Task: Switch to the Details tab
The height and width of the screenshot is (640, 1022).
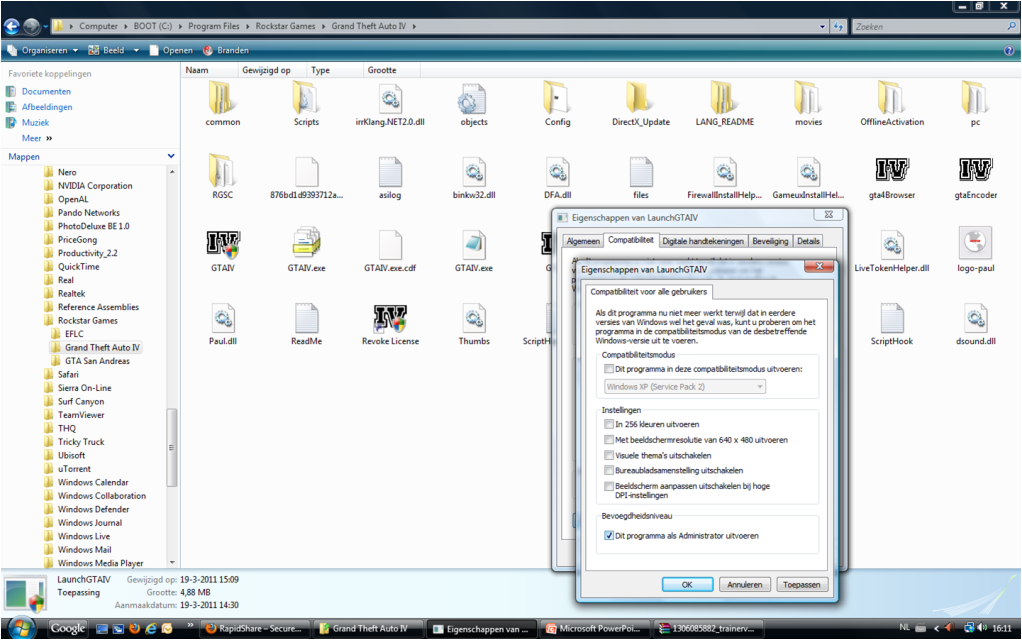Action: (x=808, y=241)
